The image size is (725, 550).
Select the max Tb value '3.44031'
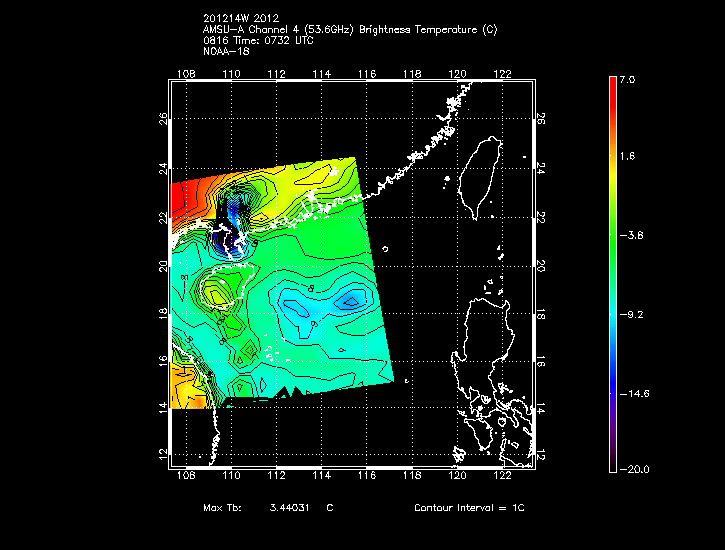point(289,507)
